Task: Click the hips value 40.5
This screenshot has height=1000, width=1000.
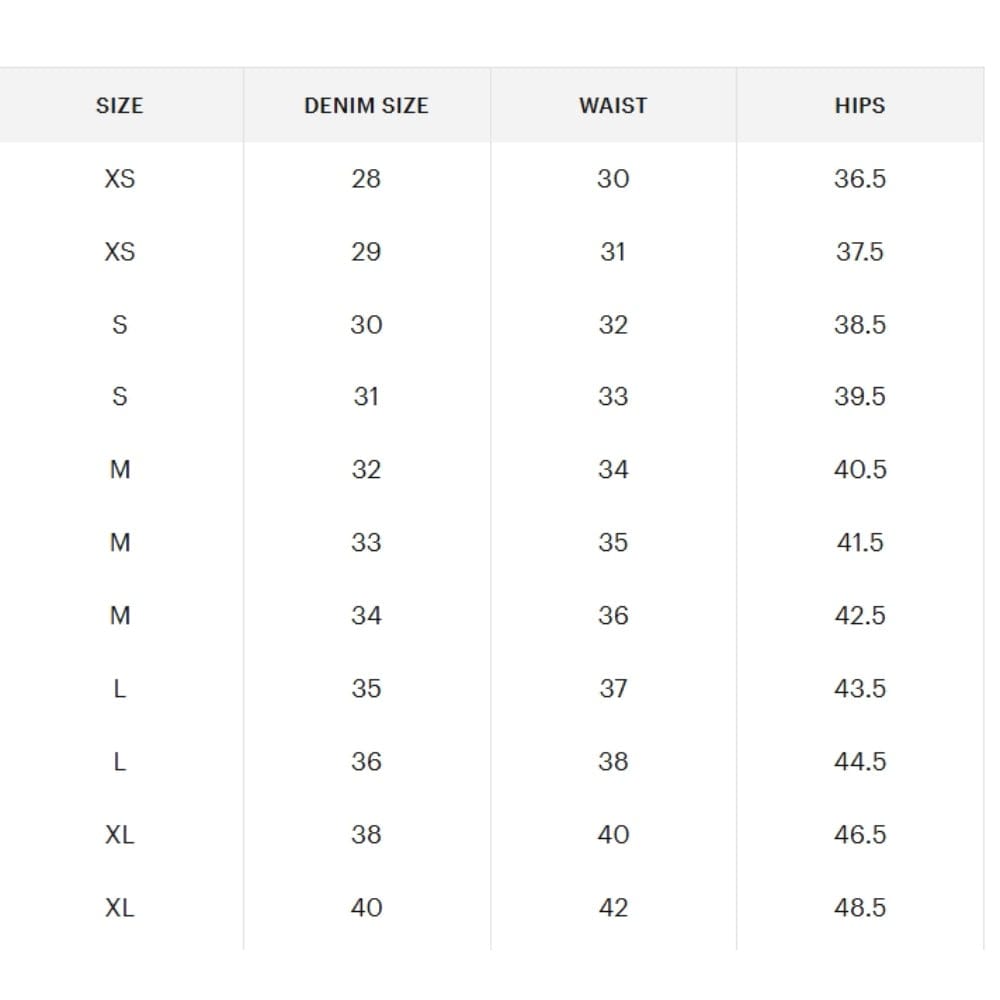Action: [860, 470]
